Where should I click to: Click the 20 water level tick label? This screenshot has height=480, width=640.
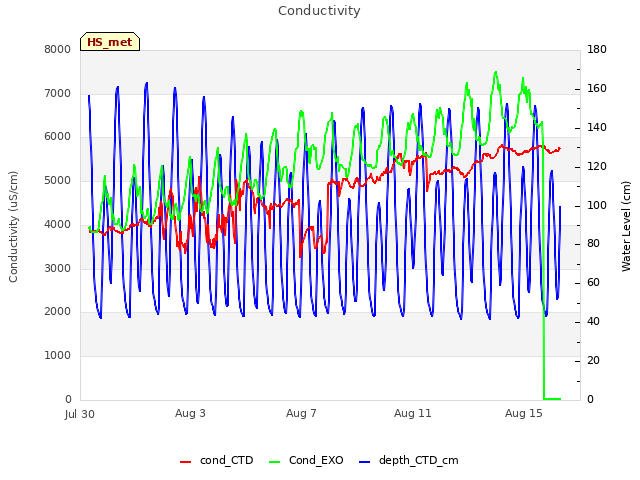pyautogui.click(x=593, y=360)
